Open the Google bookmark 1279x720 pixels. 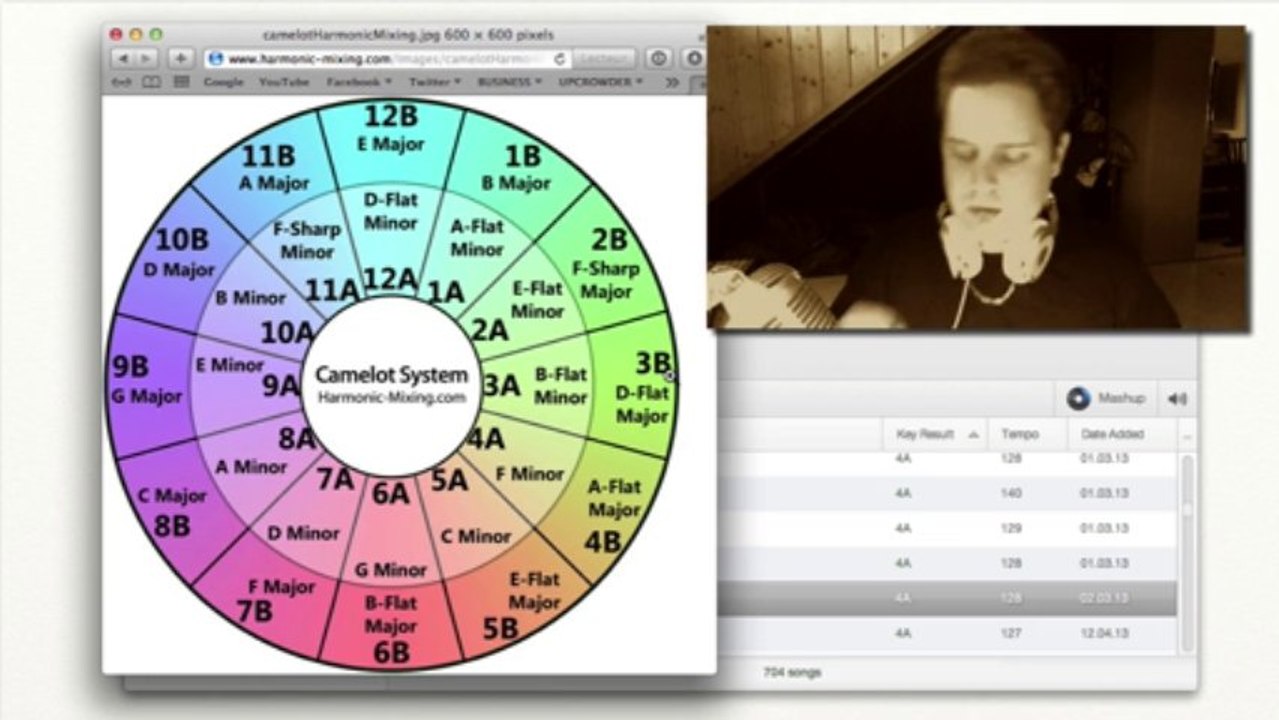pyautogui.click(x=223, y=82)
